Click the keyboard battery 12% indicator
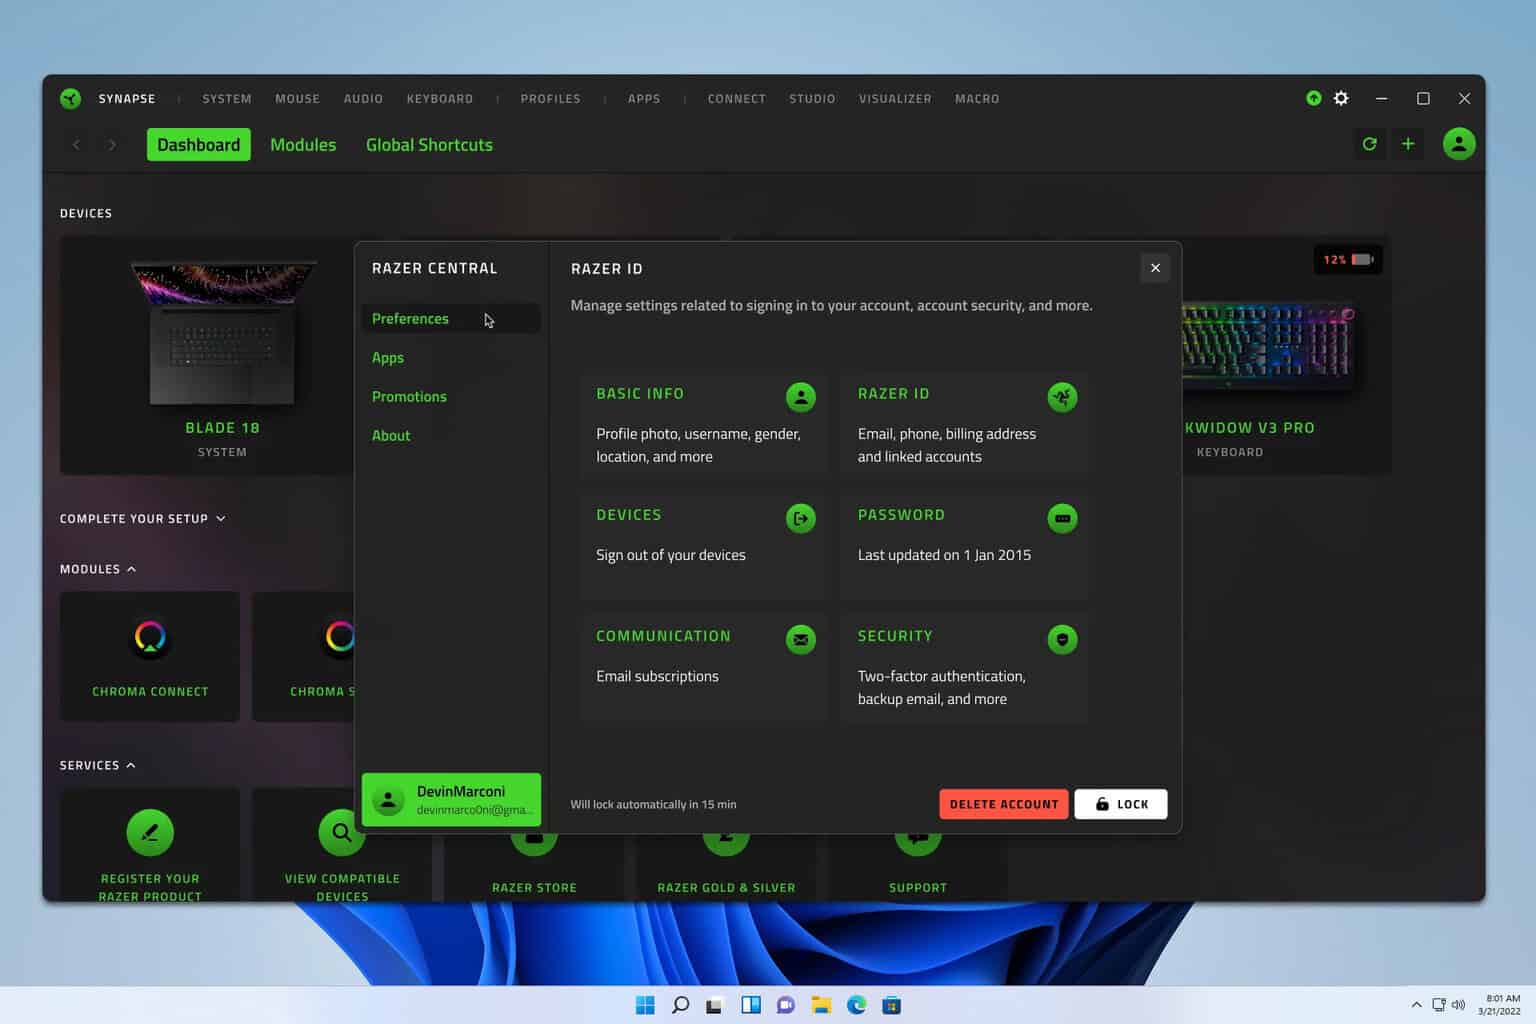 1348,259
